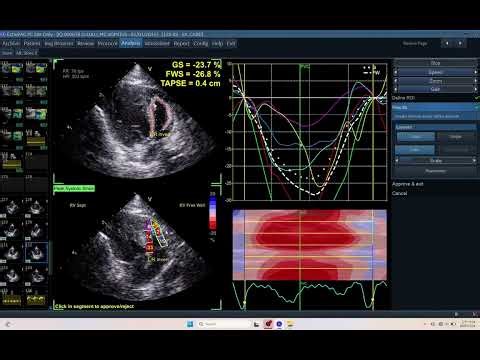The image size is (480, 360).
Task: Increase Speed with right arrow
Action: pos(475,72)
